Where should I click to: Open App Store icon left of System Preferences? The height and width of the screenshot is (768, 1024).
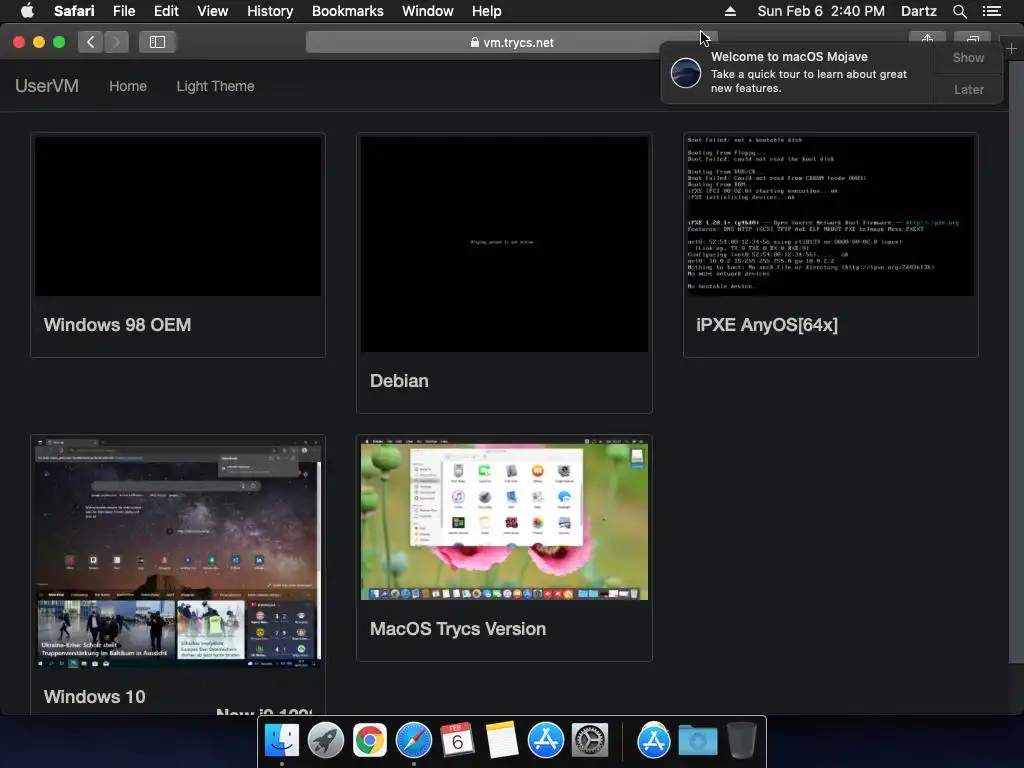click(545, 741)
